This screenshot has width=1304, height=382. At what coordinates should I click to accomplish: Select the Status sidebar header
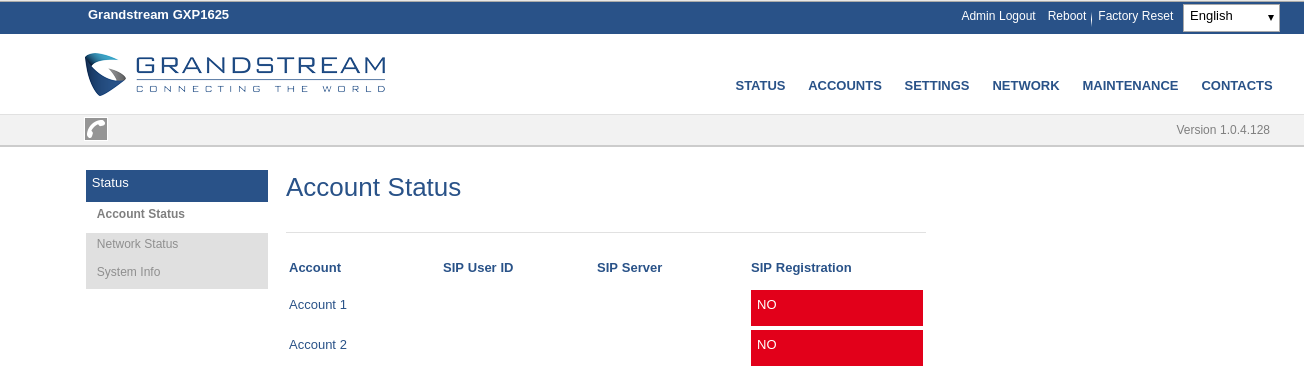177,185
